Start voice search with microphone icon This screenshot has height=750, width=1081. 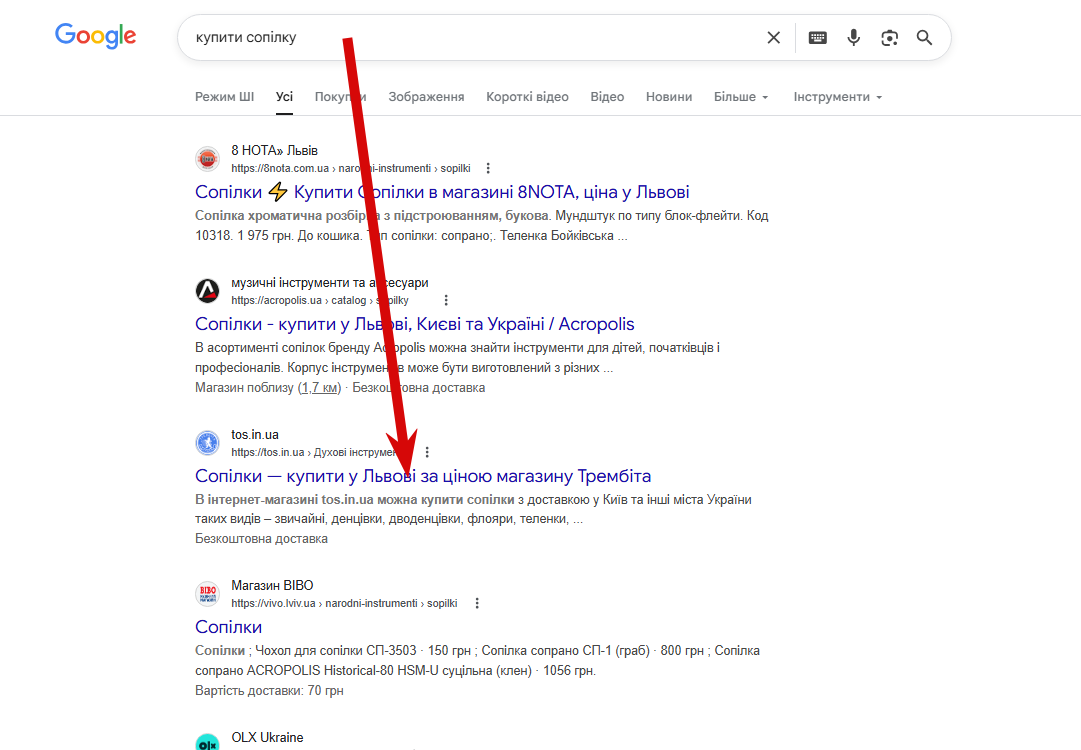(x=853, y=38)
